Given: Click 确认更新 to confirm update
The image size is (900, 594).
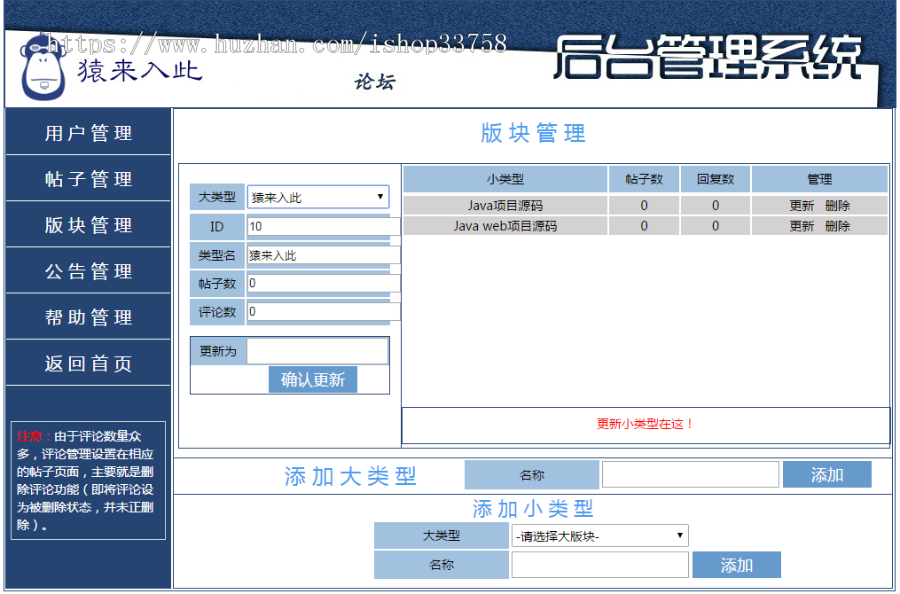Looking at the screenshot, I should (315, 380).
